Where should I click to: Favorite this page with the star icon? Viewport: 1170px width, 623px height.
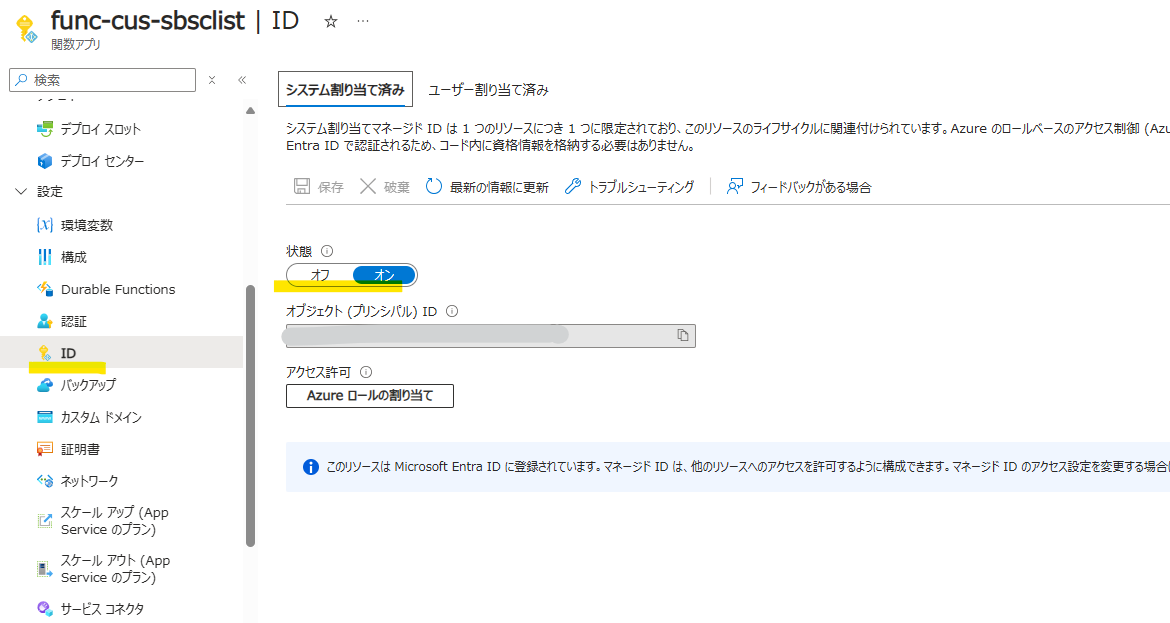[x=331, y=22]
